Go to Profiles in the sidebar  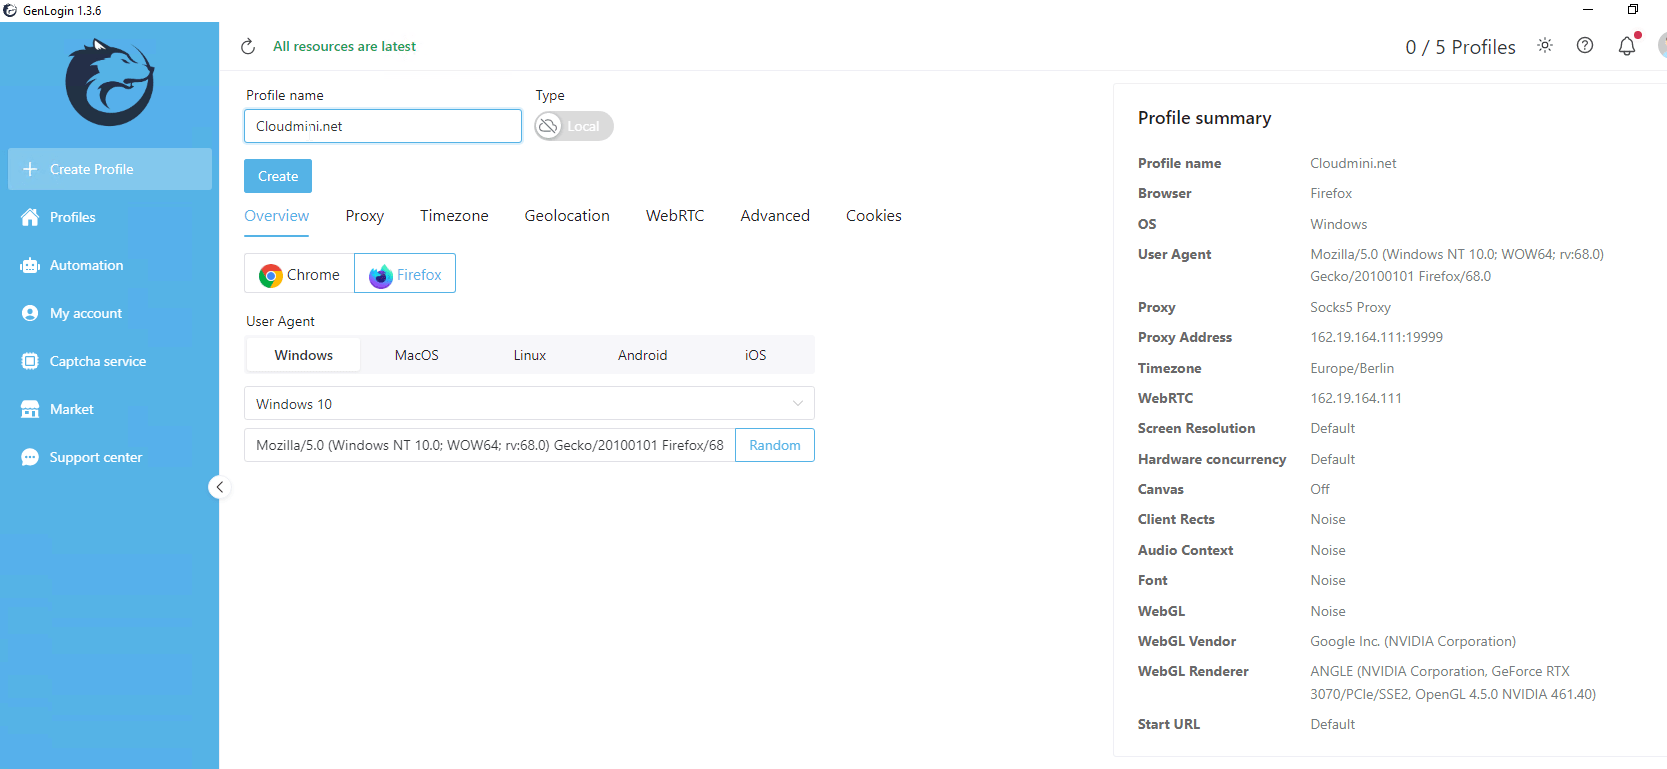pos(110,217)
